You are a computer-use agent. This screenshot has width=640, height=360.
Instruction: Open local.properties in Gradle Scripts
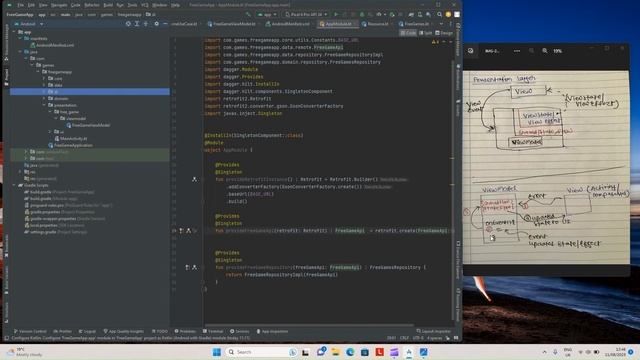click(x=54, y=225)
